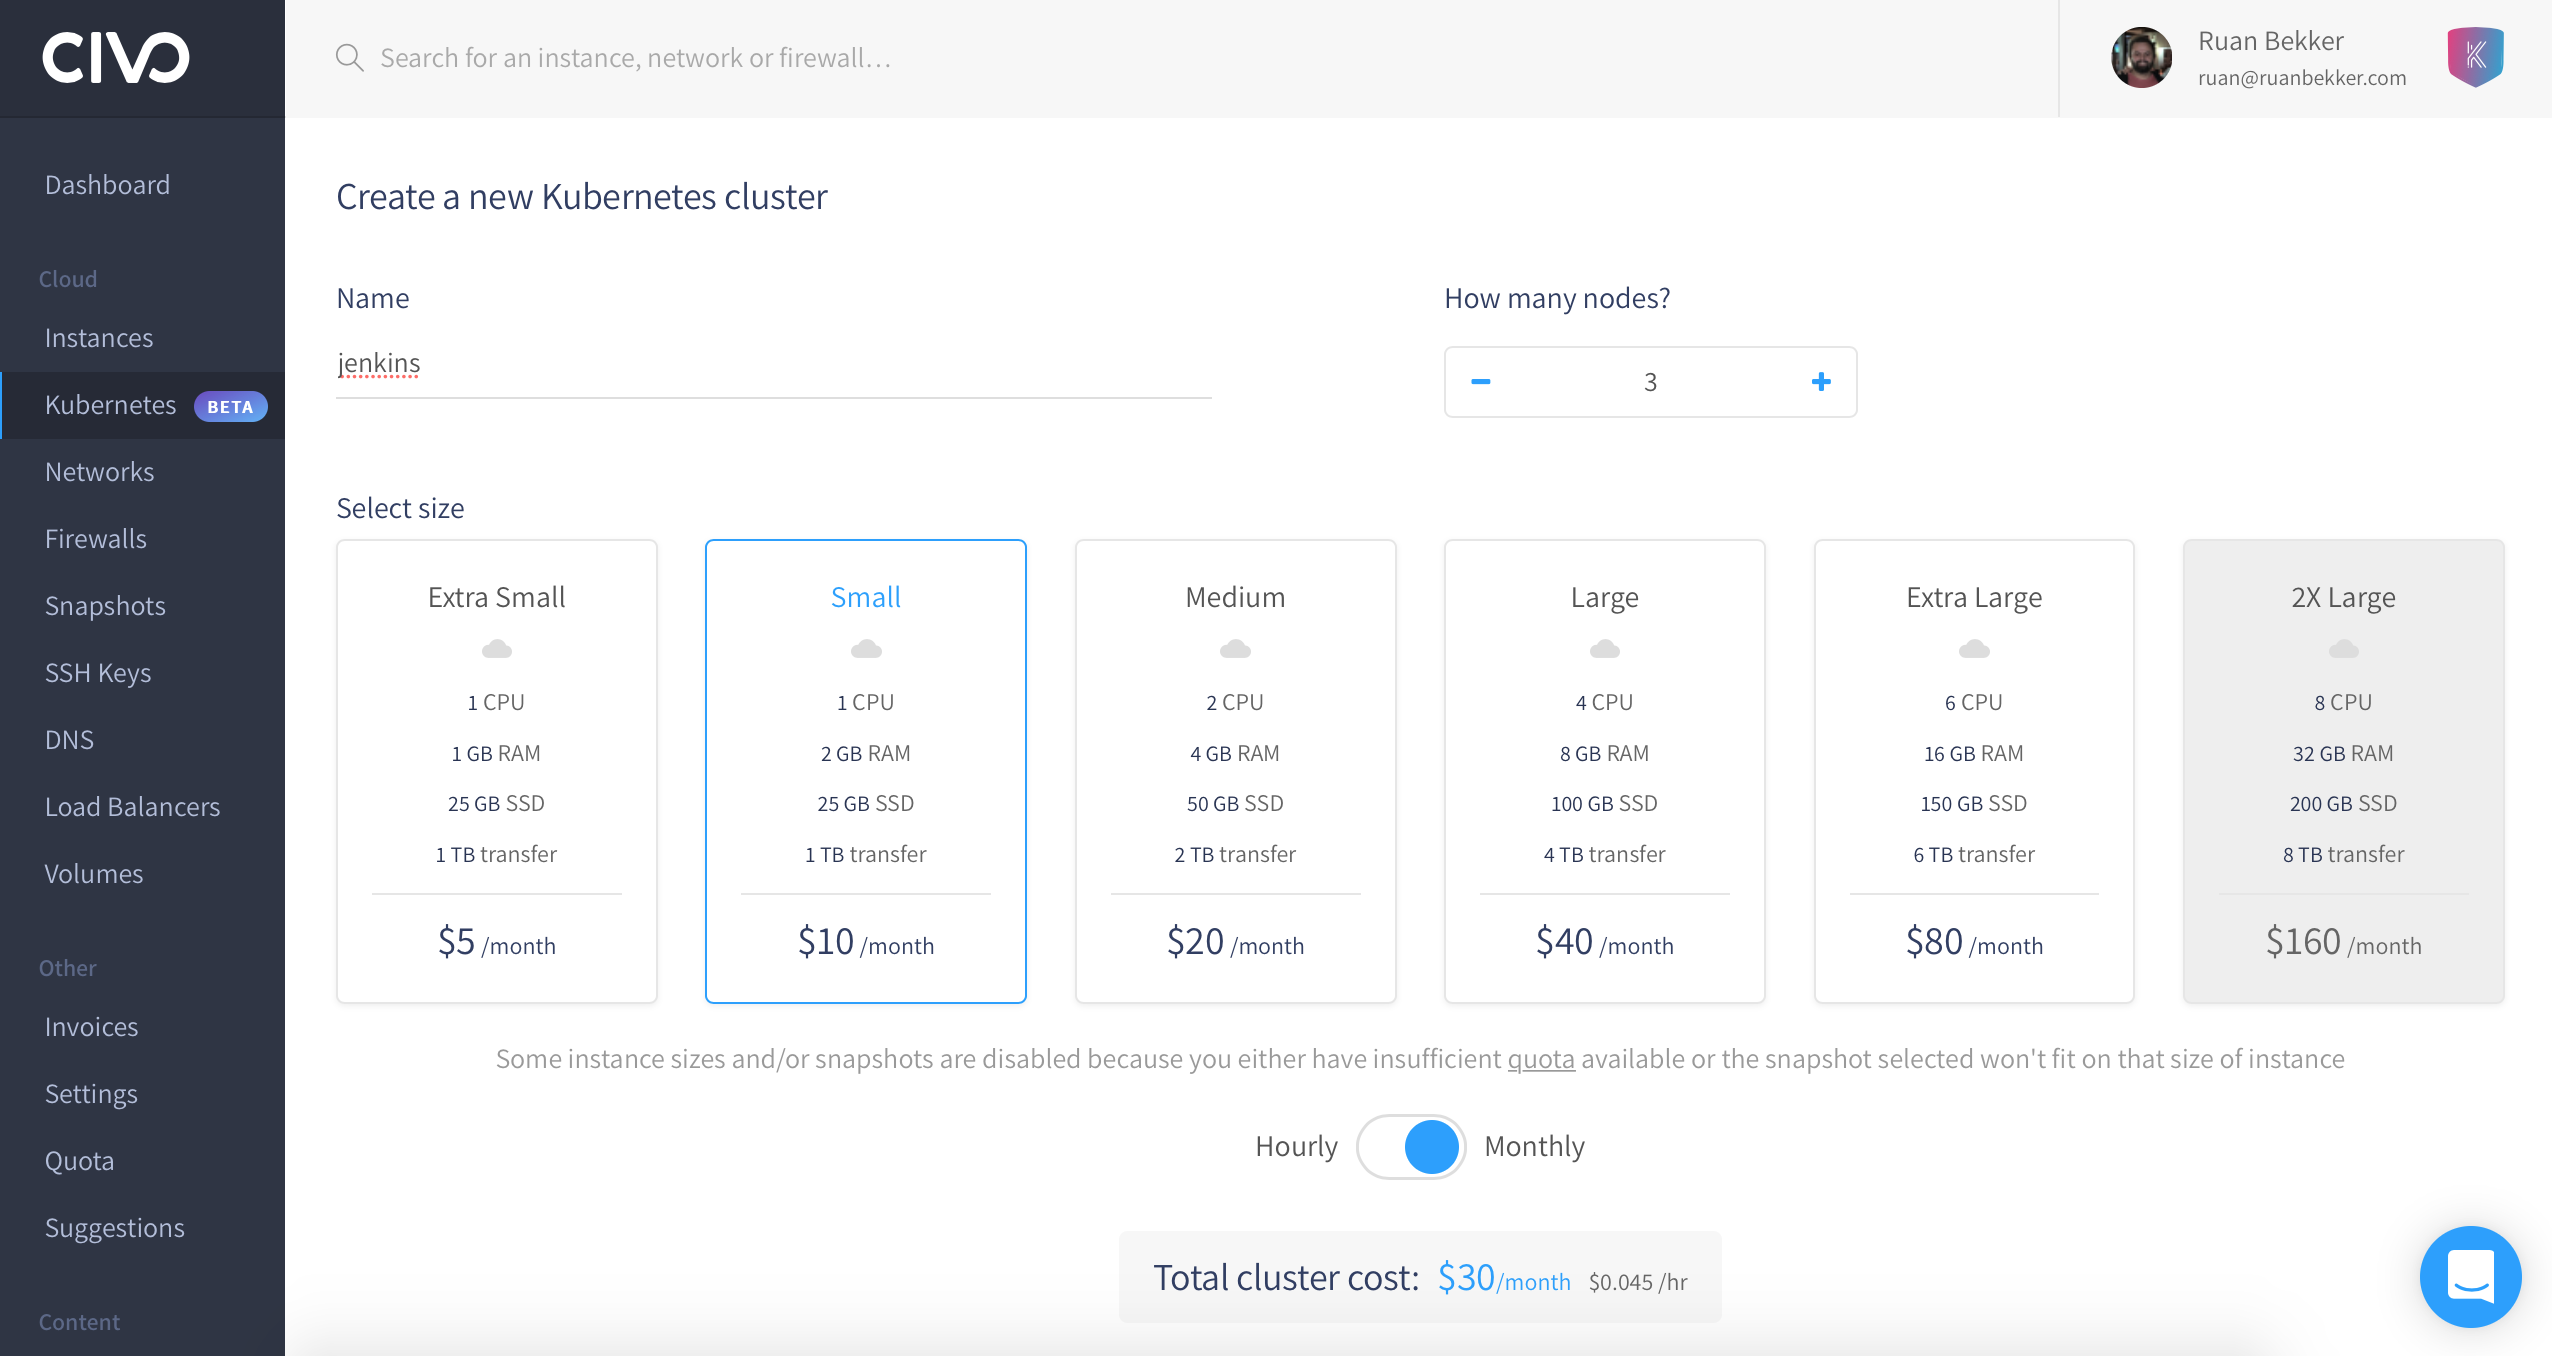The width and height of the screenshot is (2552, 1356).
Task: Follow the quota link in the notice
Action: [x=1541, y=1059]
